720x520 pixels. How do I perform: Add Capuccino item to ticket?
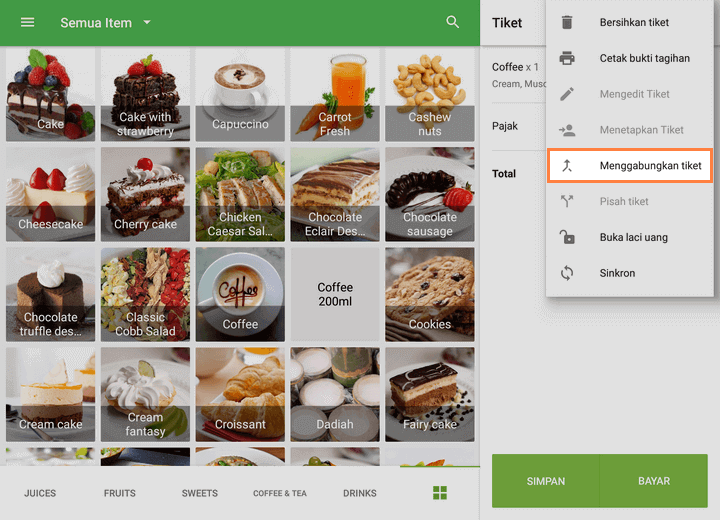click(x=240, y=96)
